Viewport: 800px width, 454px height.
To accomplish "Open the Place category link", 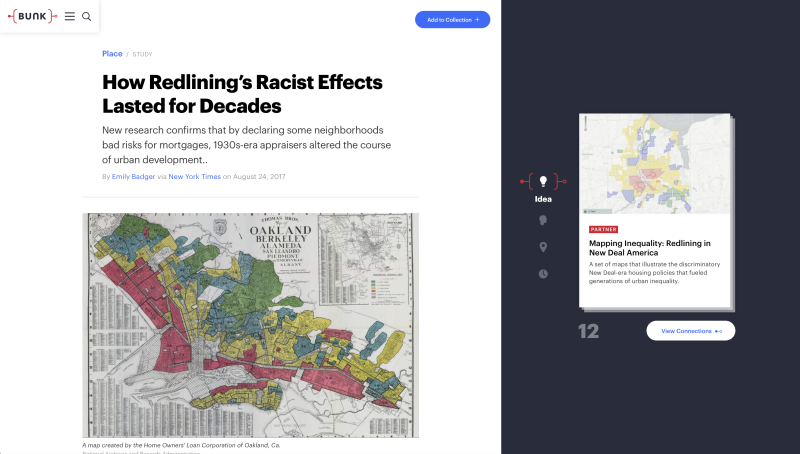I will point(112,54).
